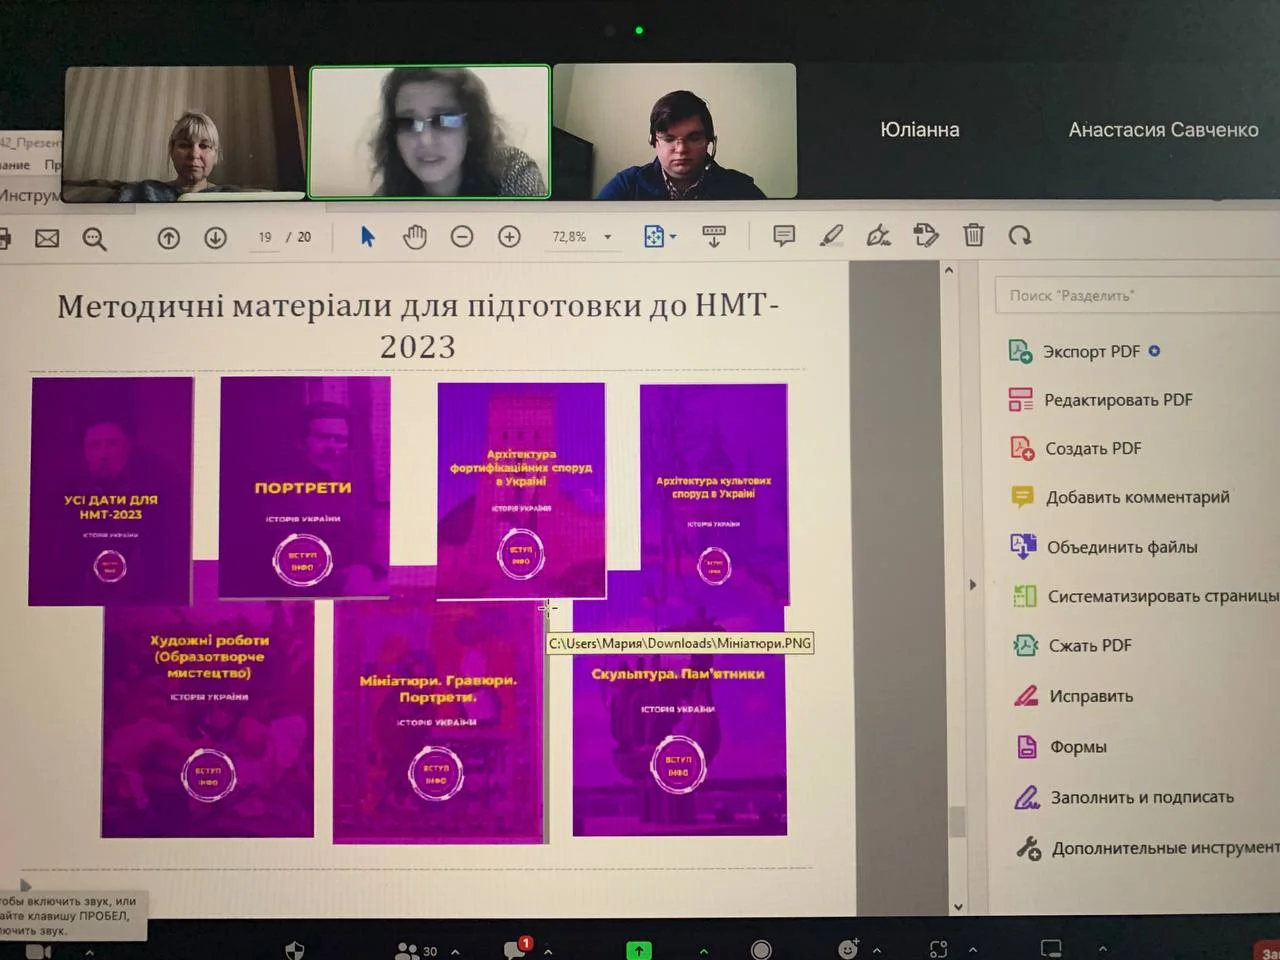Screen dimensions: 1280x960
Task: Add a sticky note comment
Action: (784, 236)
